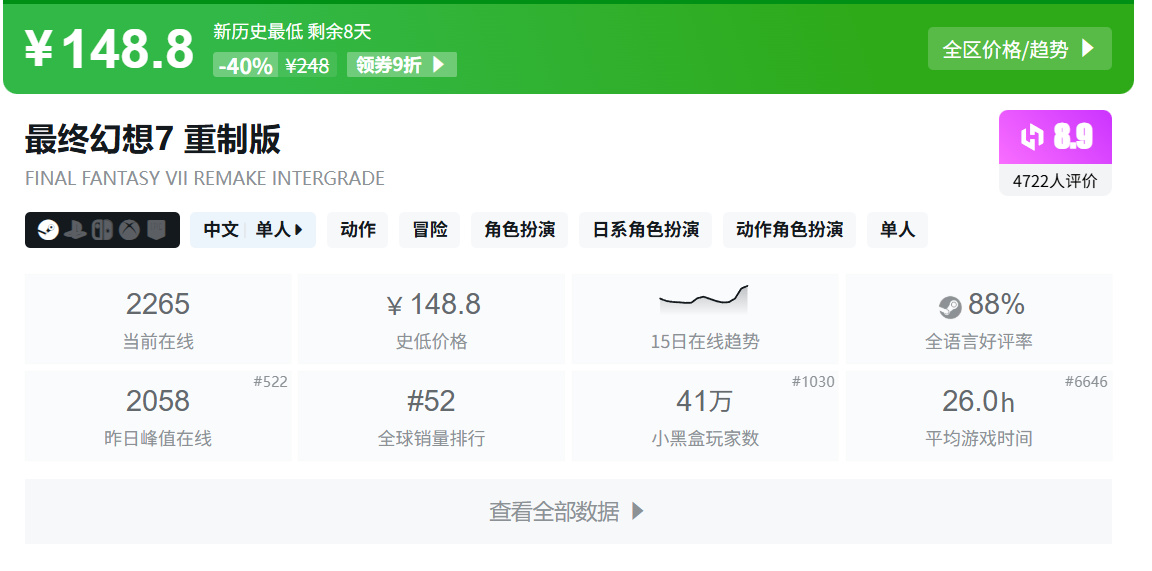The height and width of the screenshot is (571, 1152).
Task: Click the Nintendo Switch platform icon
Action: [x=102, y=230]
